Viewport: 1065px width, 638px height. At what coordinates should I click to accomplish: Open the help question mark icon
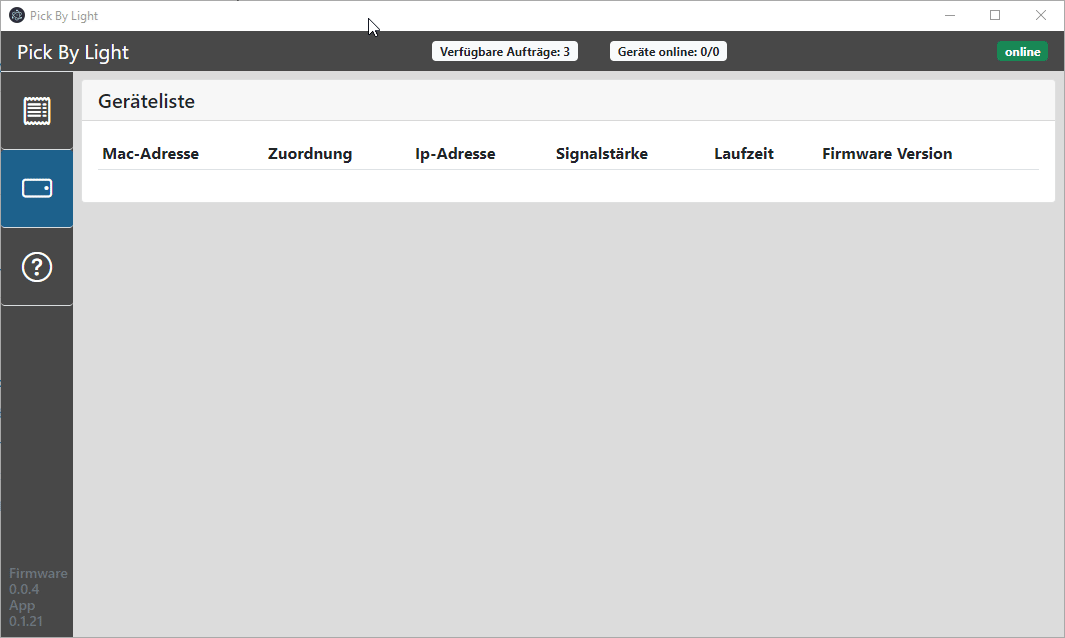coord(37,267)
